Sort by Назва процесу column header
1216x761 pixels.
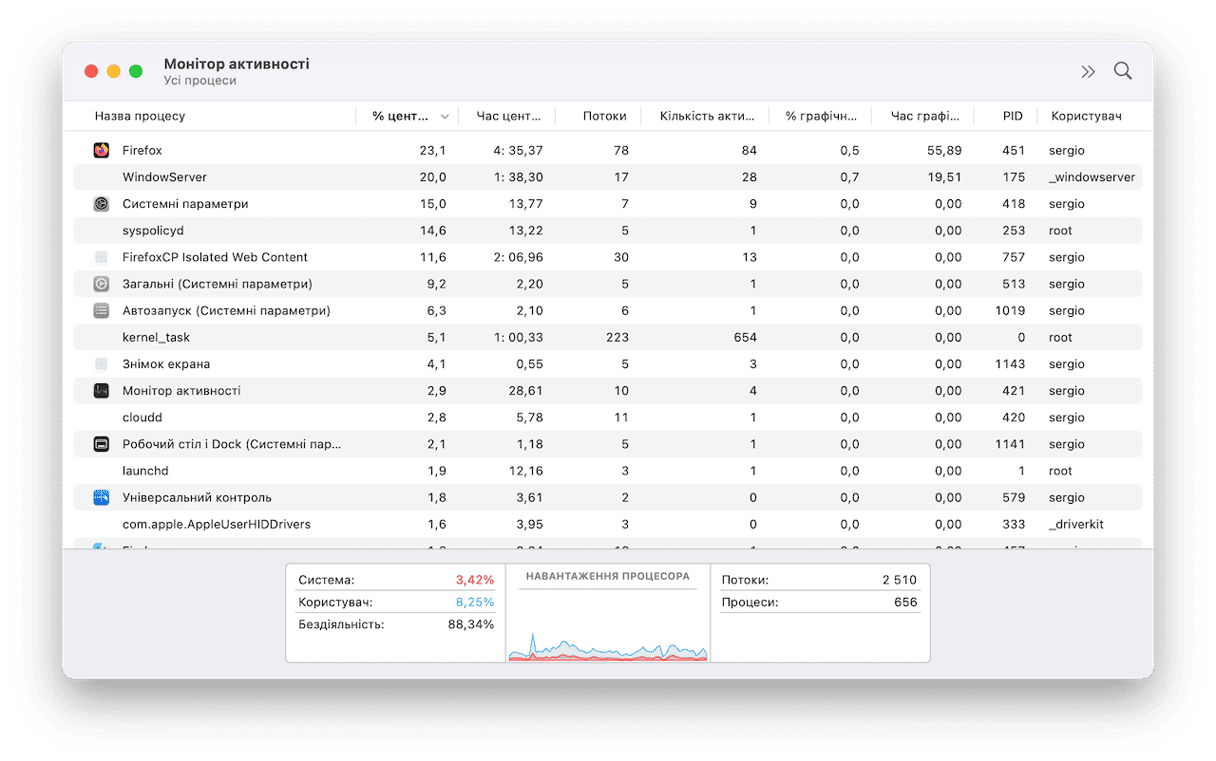pyautogui.click(x=140, y=116)
